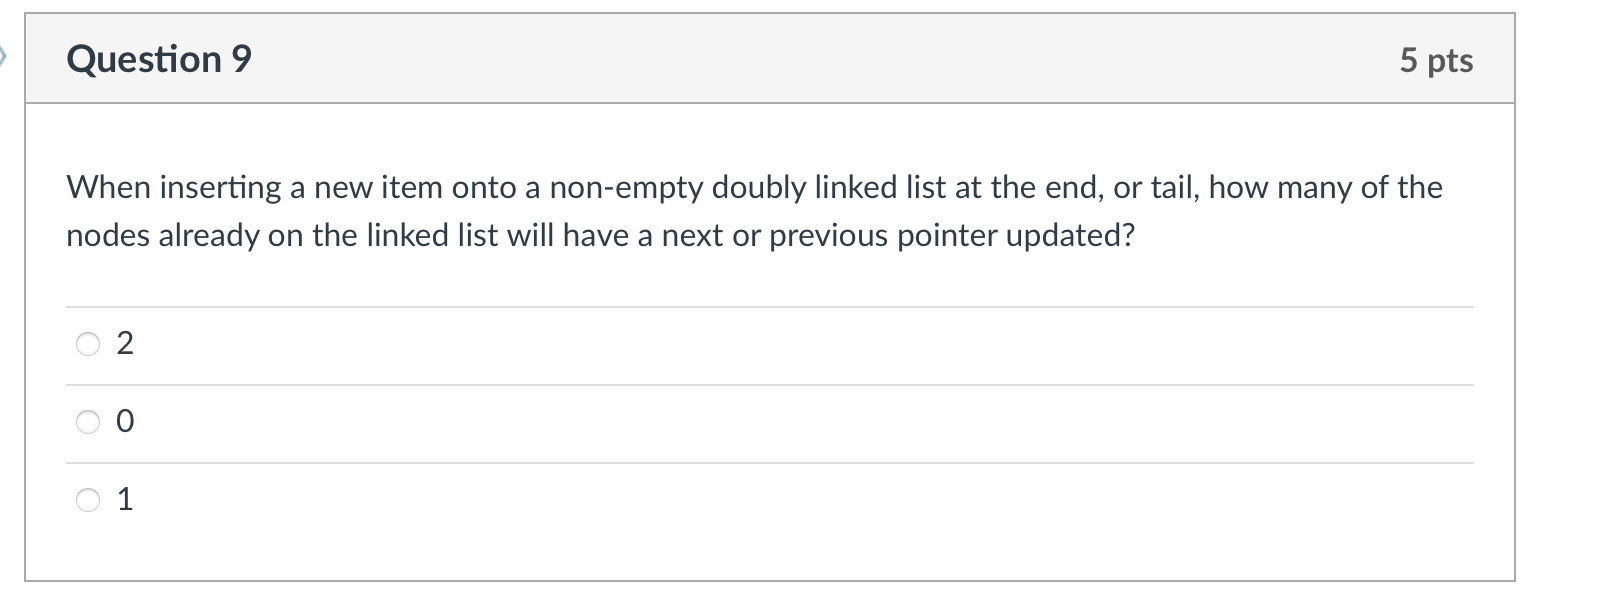Click the answer option labeled 2
1614x610 pixels.
pos(126,344)
